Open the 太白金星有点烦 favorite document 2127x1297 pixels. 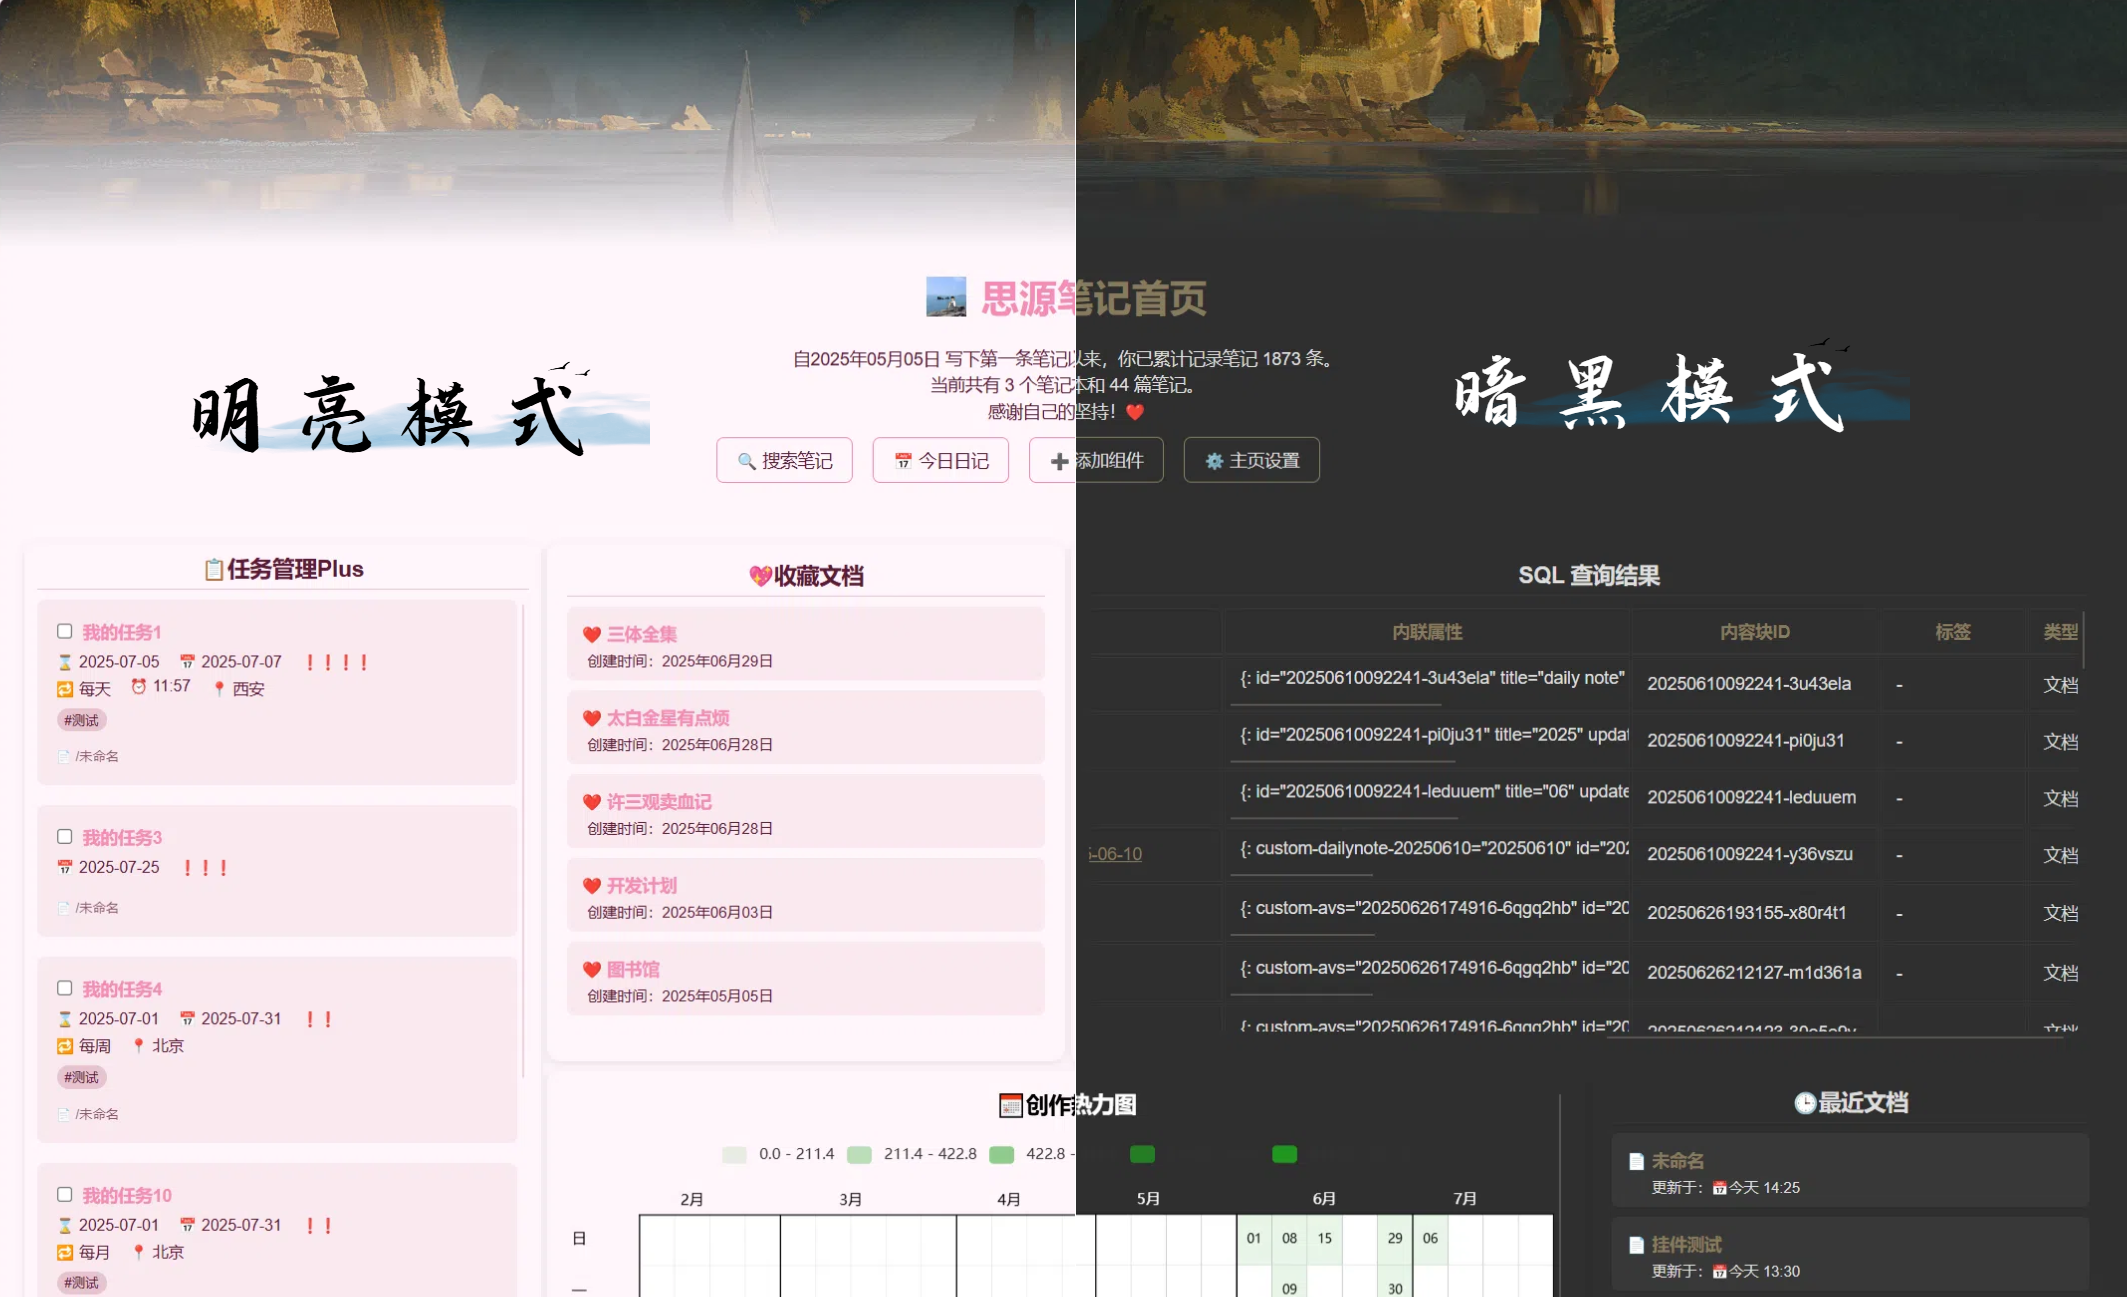coord(668,718)
